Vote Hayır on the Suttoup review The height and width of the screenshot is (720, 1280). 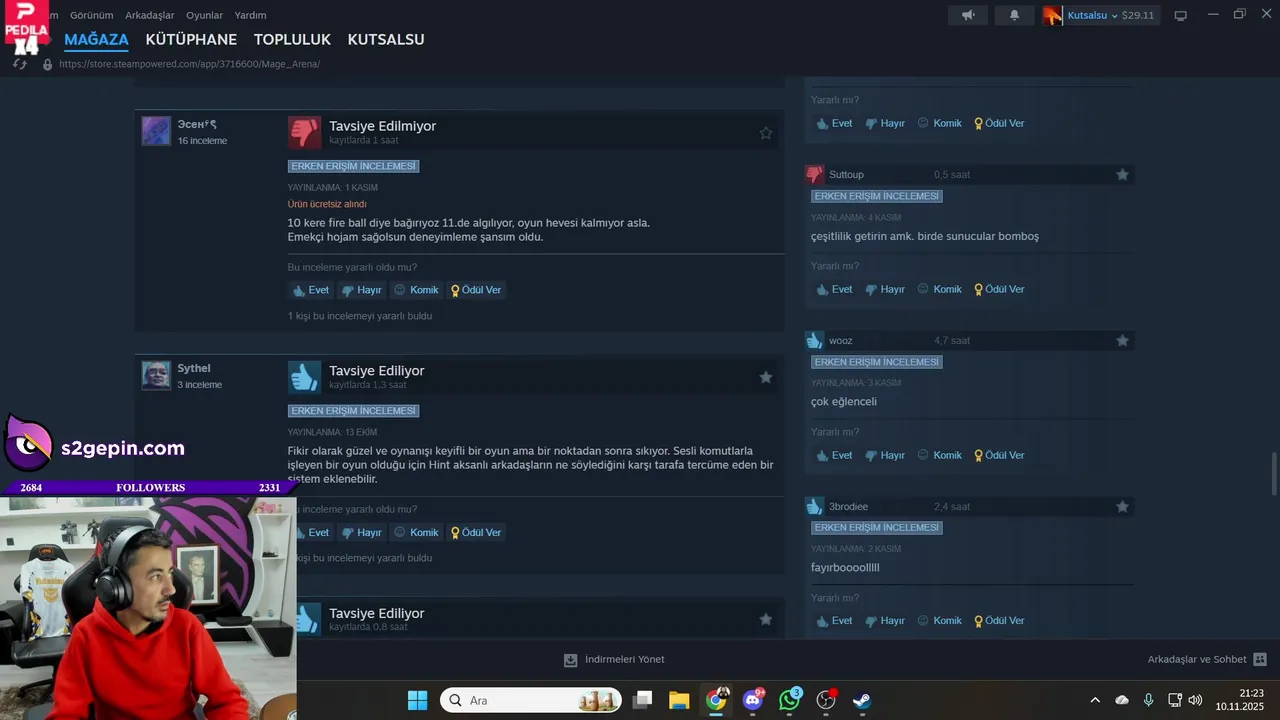pos(885,289)
